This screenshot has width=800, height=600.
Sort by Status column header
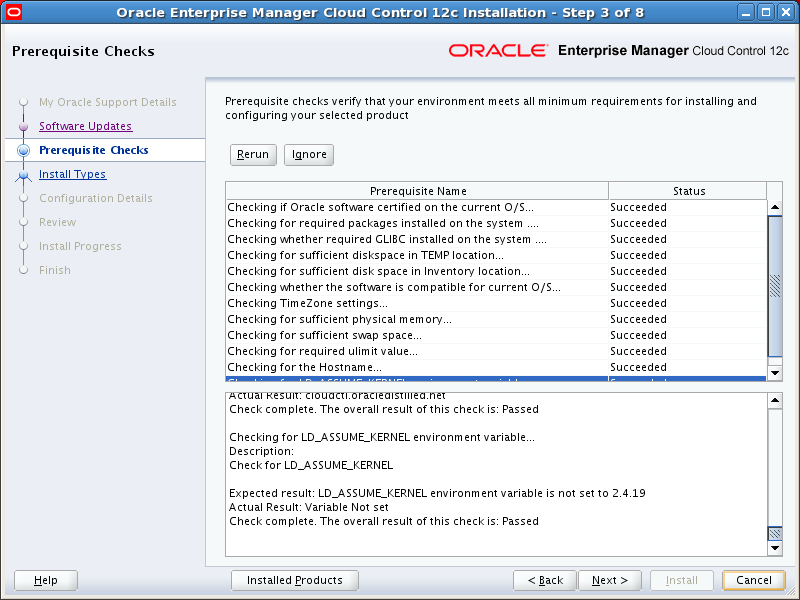click(688, 191)
